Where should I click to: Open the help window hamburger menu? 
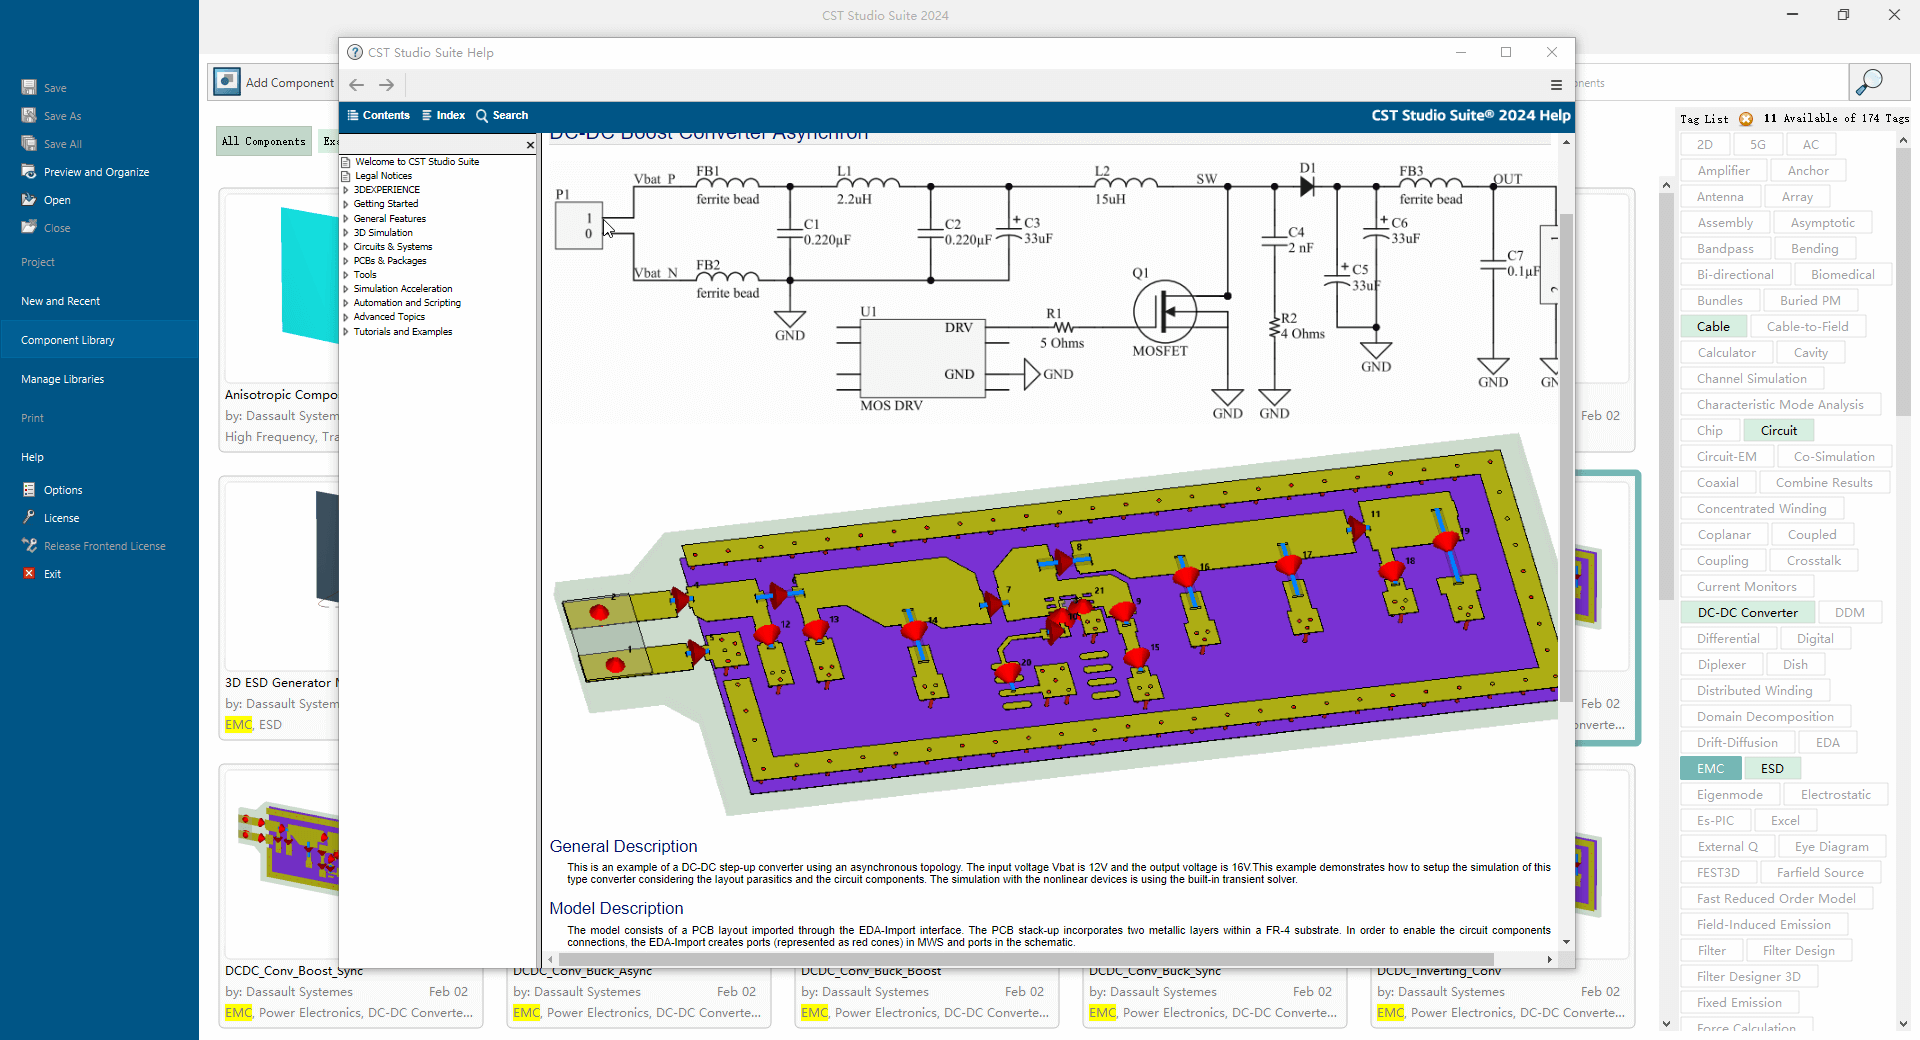1556,85
